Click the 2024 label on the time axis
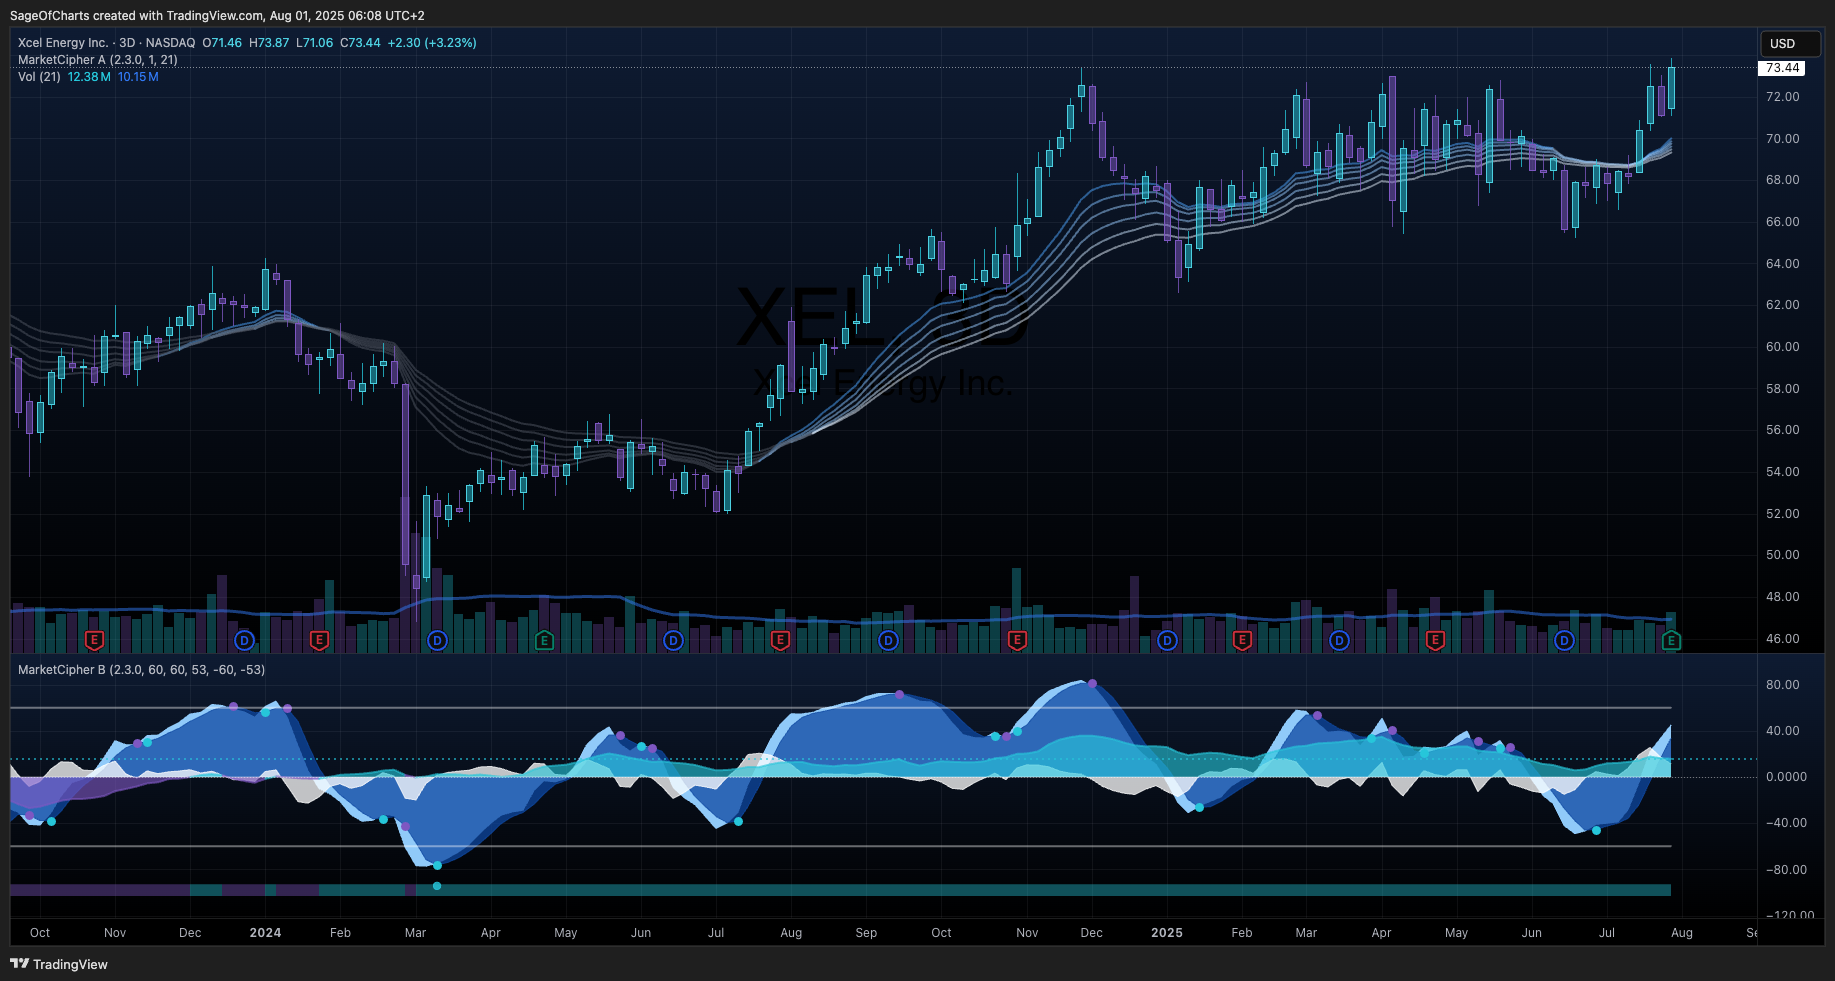Screen dimensions: 1835x981 point(265,933)
